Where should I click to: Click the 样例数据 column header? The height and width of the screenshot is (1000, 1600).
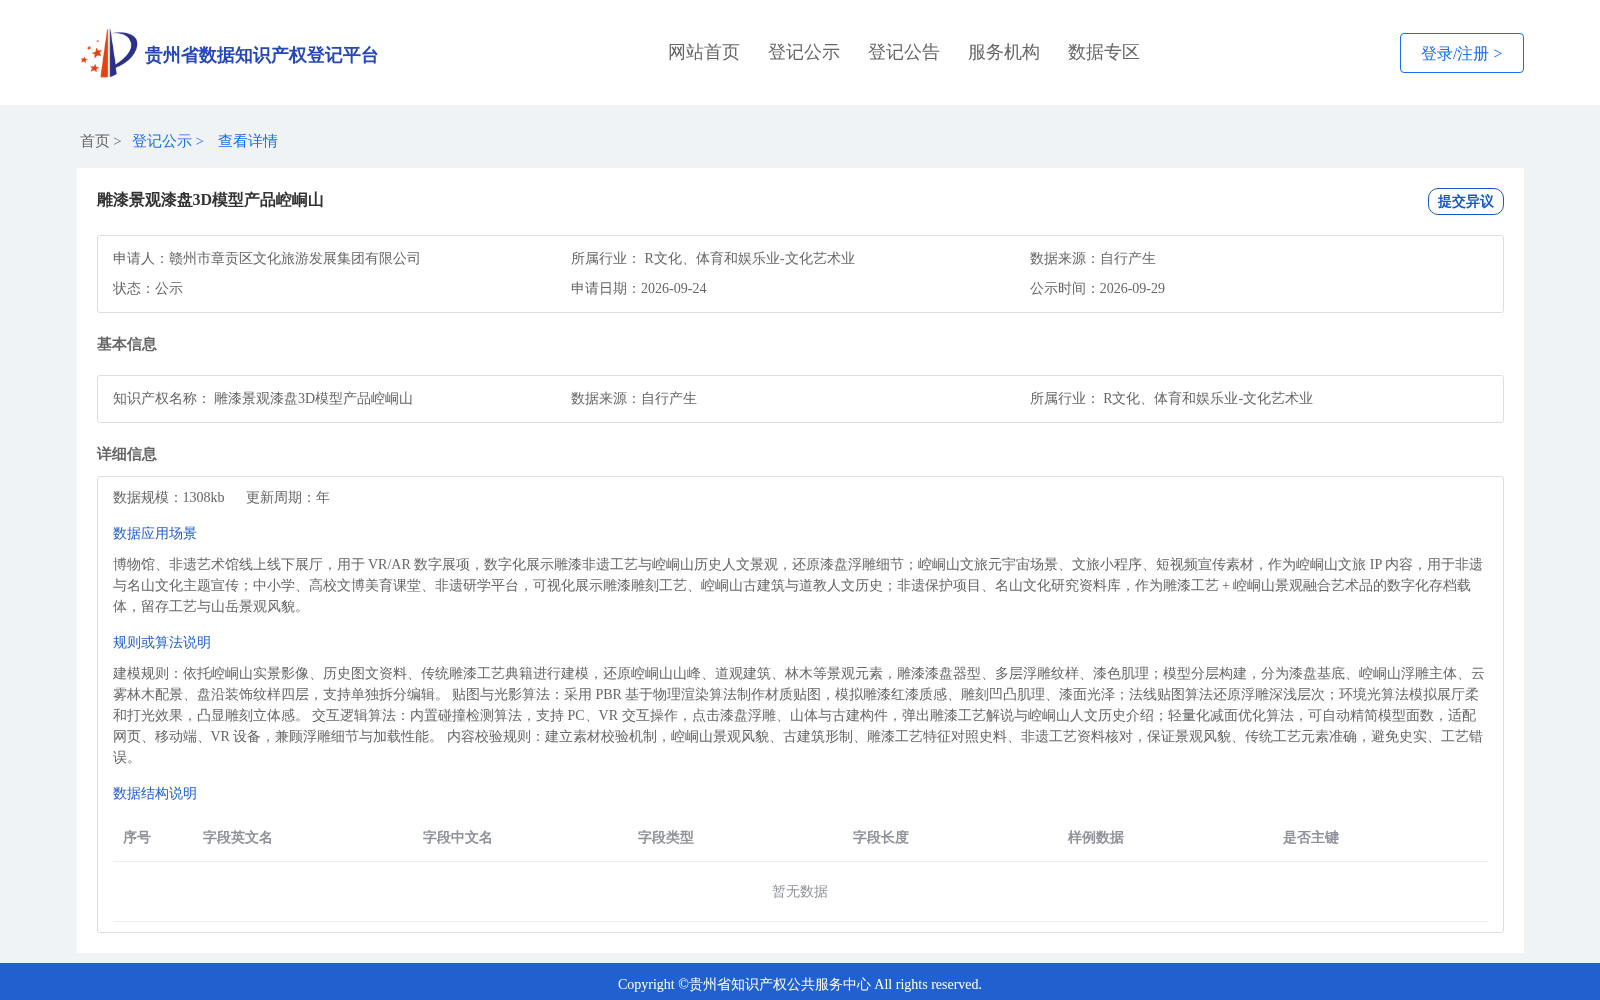(1096, 837)
